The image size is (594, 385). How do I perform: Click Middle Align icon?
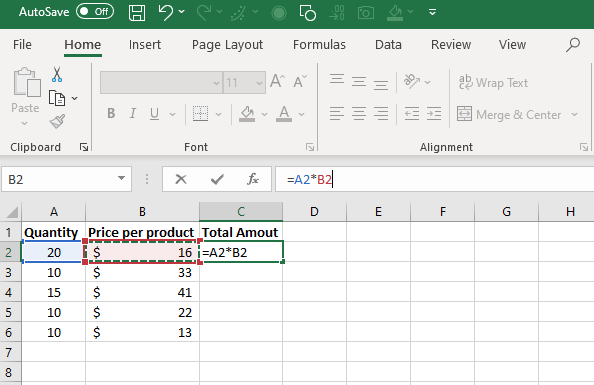point(359,81)
